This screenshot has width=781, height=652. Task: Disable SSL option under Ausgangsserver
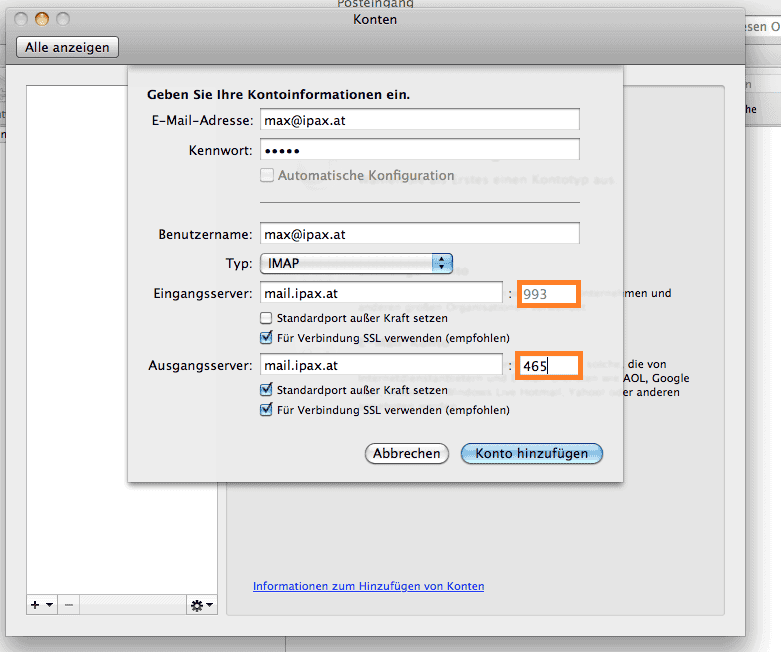pos(267,410)
